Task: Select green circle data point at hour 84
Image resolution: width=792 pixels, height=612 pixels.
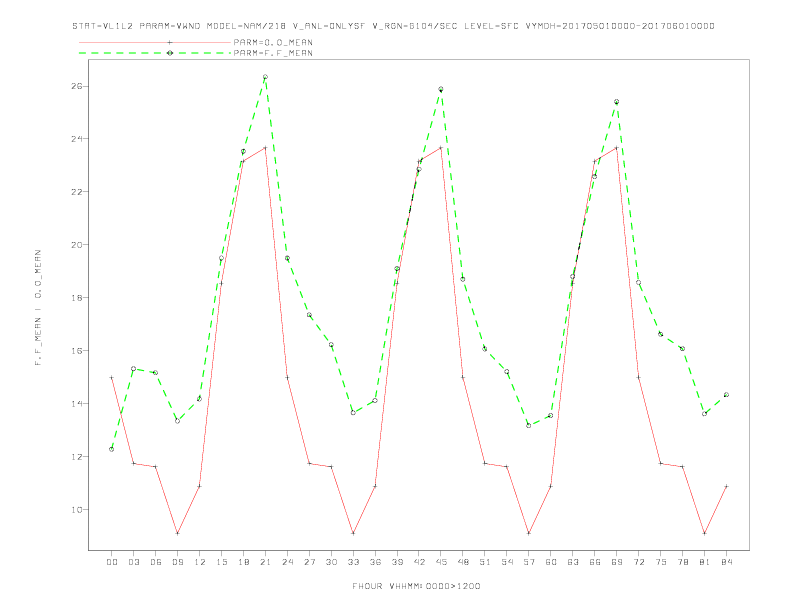Action: click(726, 395)
